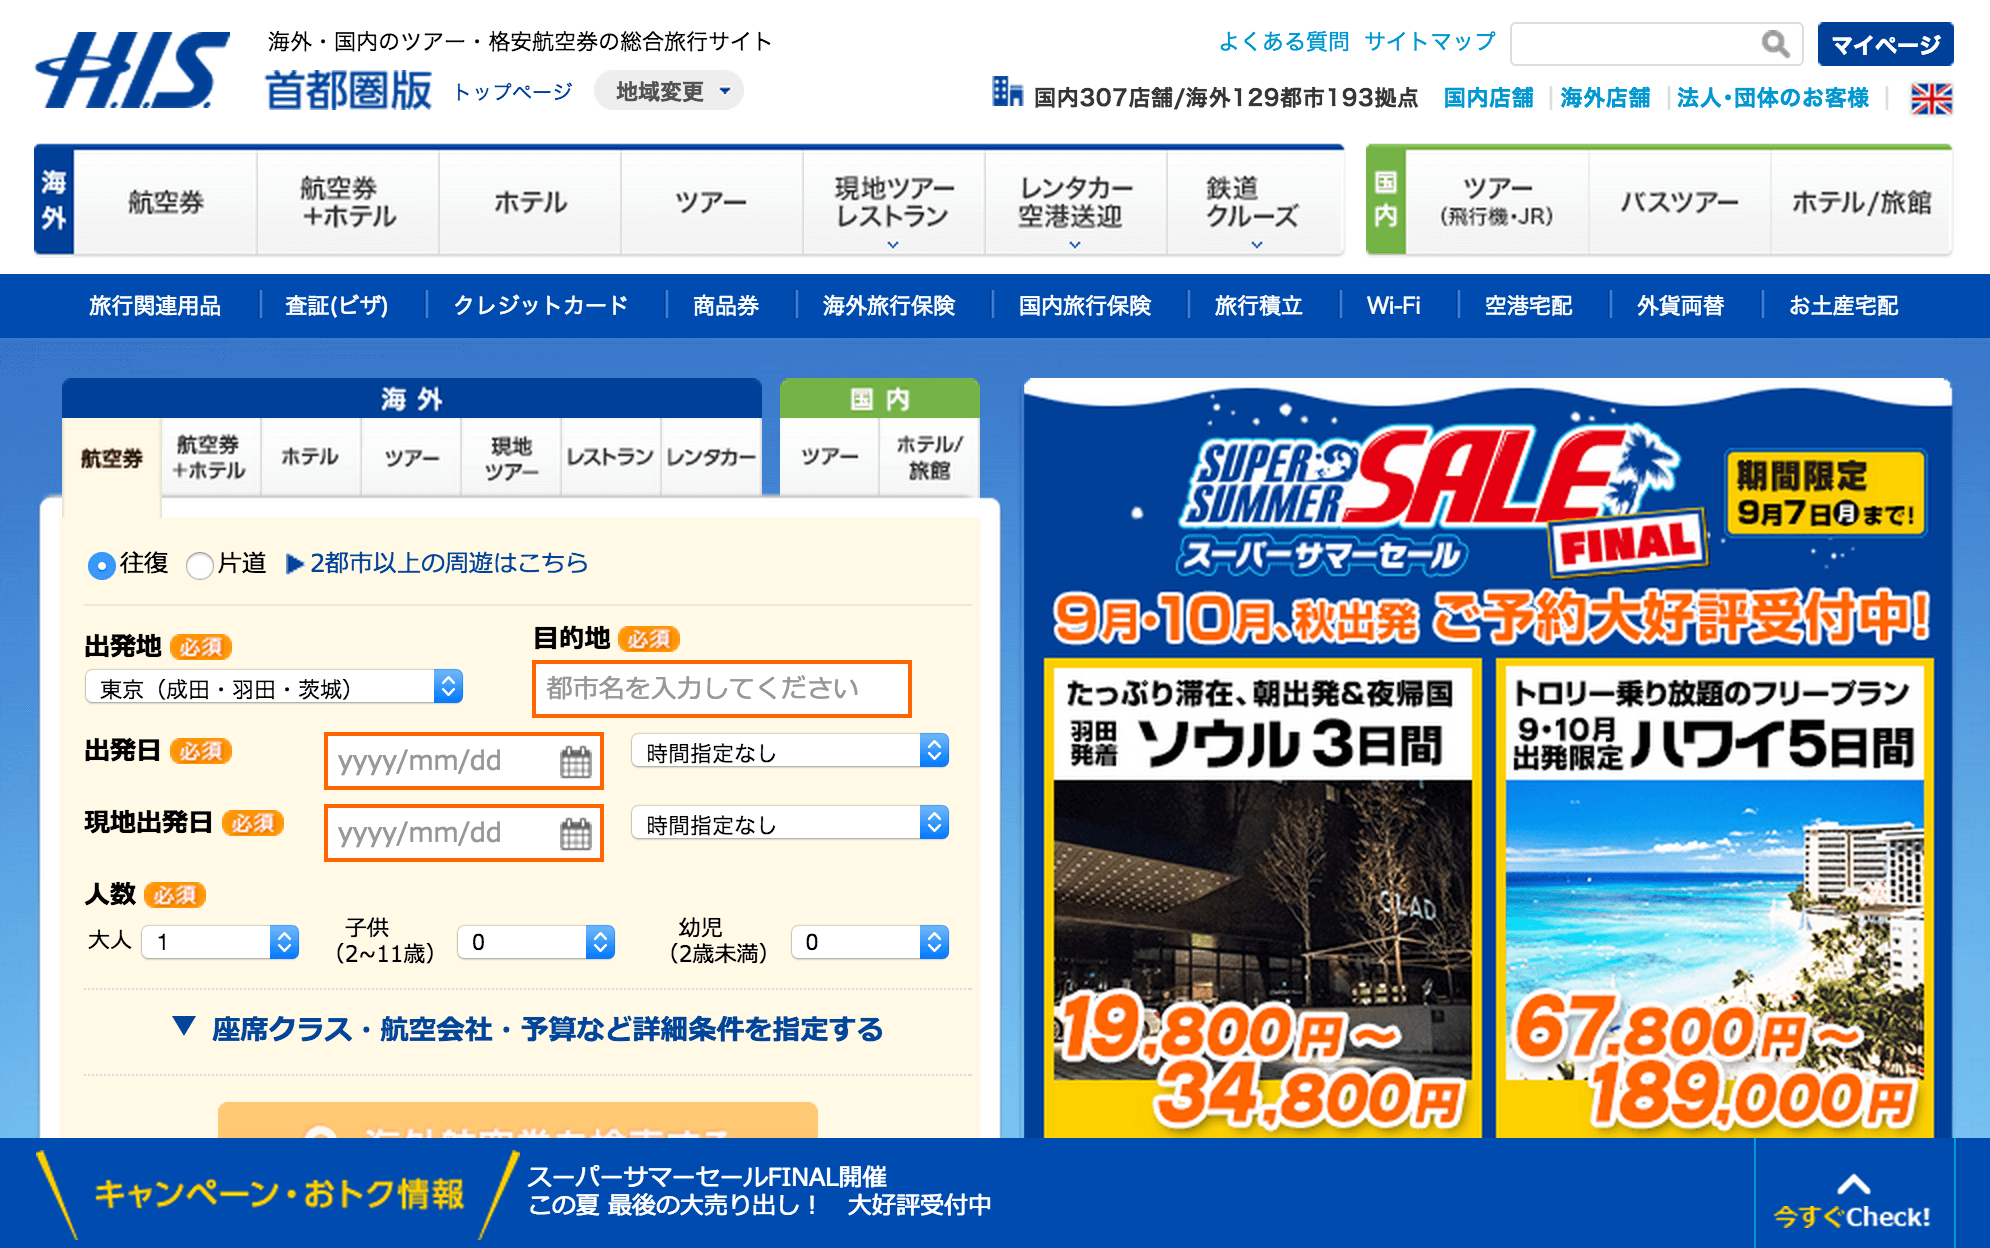This screenshot has height=1248, width=1990.
Task: Open the よくある質問 link
Action: click(x=1283, y=41)
